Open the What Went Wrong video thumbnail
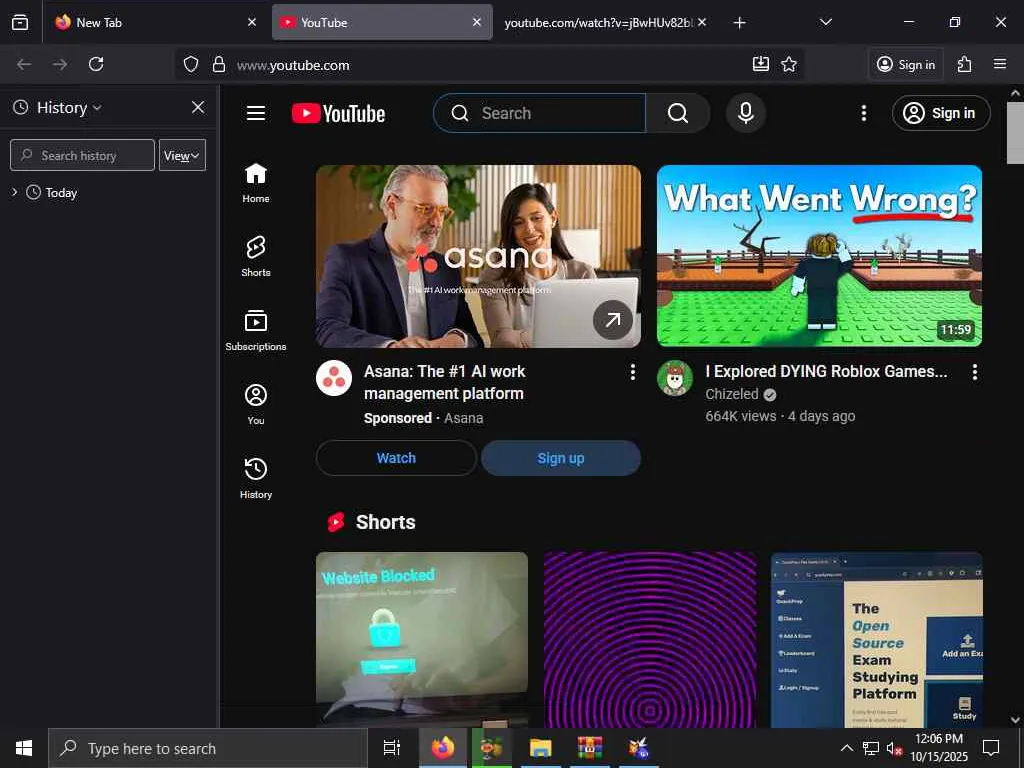The width and height of the screenshot is (1024, 768). click(x=820, y=256)
